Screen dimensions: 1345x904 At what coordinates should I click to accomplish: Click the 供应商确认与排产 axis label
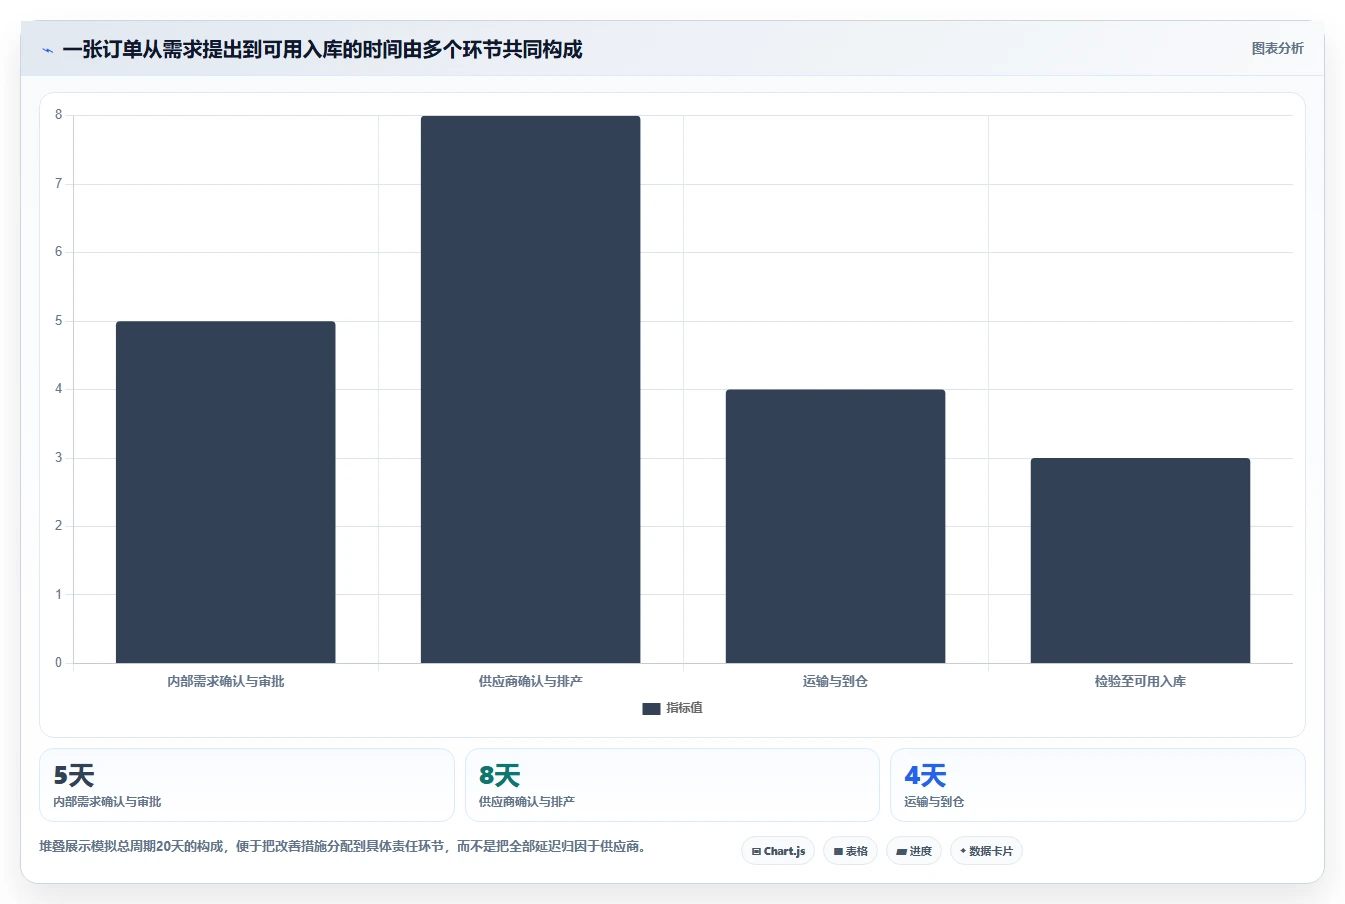click(x=530, y=681)
